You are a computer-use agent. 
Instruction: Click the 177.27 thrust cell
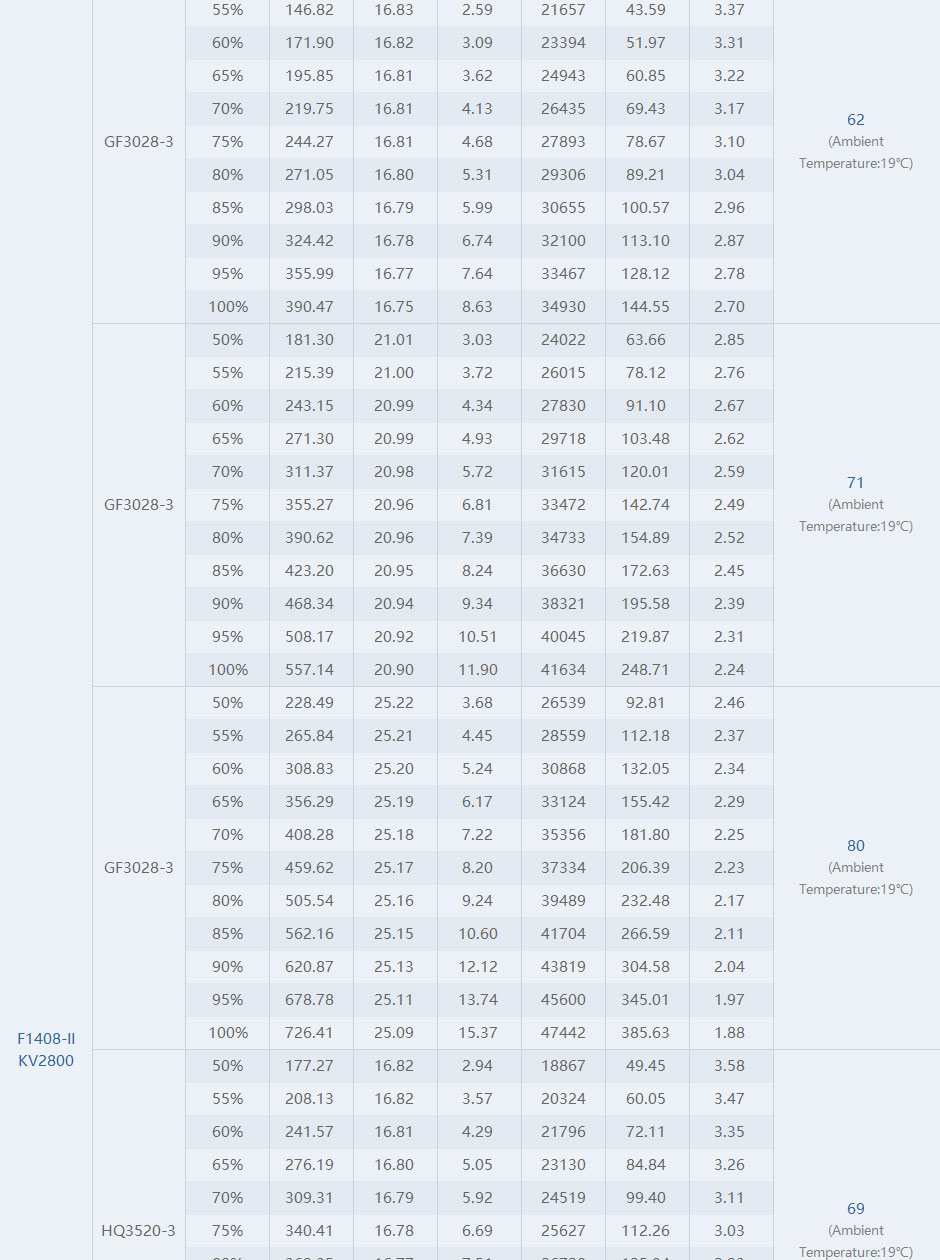click(310, 1066)
